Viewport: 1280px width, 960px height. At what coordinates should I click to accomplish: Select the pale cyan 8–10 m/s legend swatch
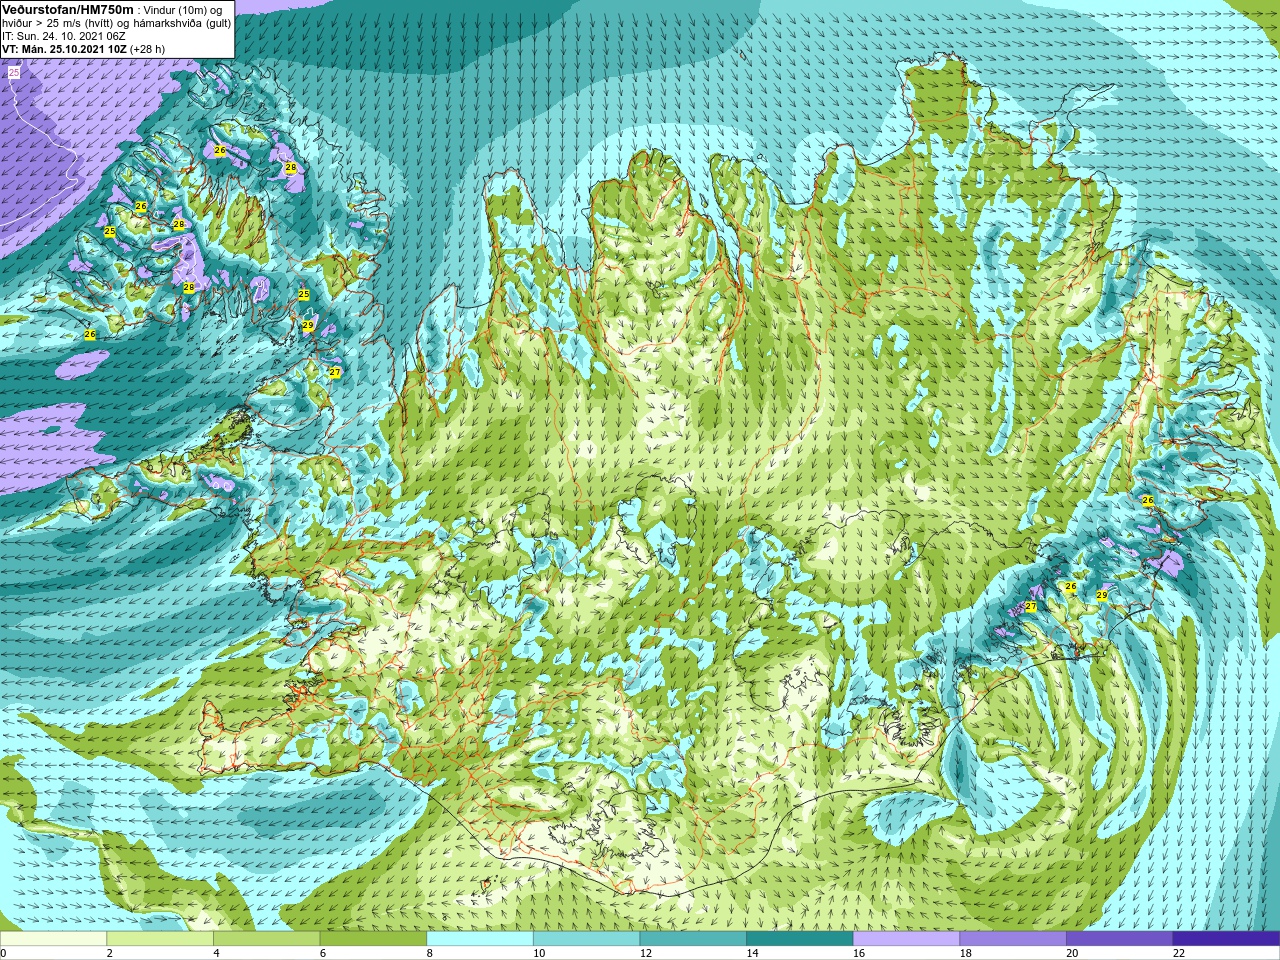[x=480, y=939]
